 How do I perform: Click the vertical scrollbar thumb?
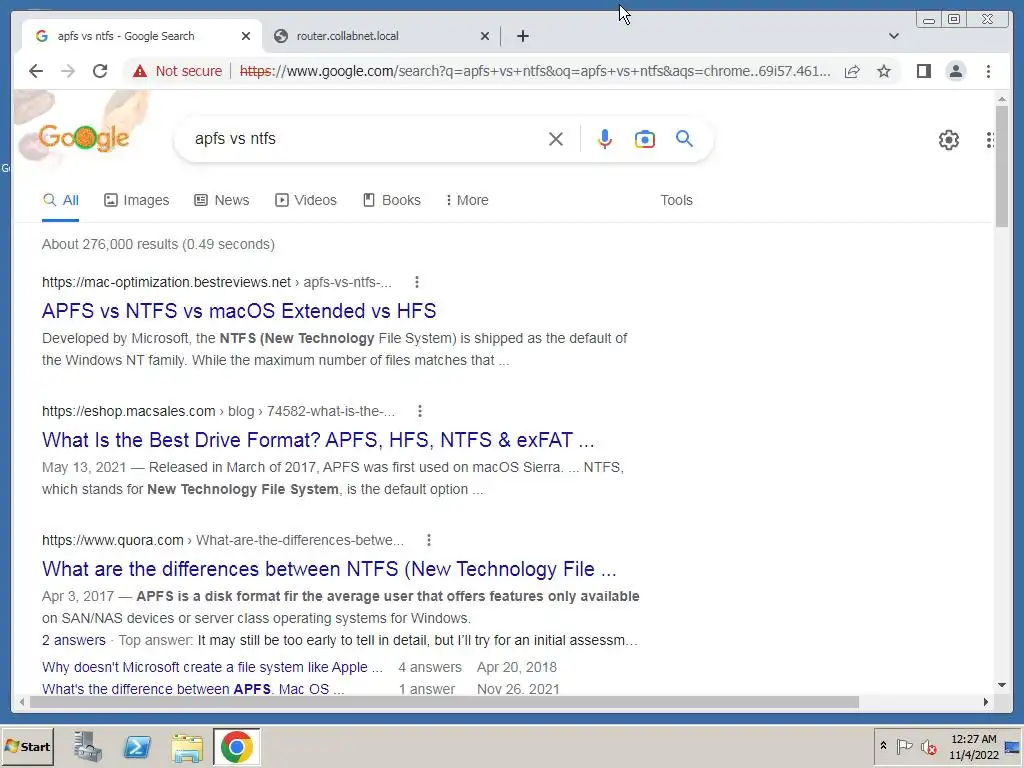point(1002,167)
